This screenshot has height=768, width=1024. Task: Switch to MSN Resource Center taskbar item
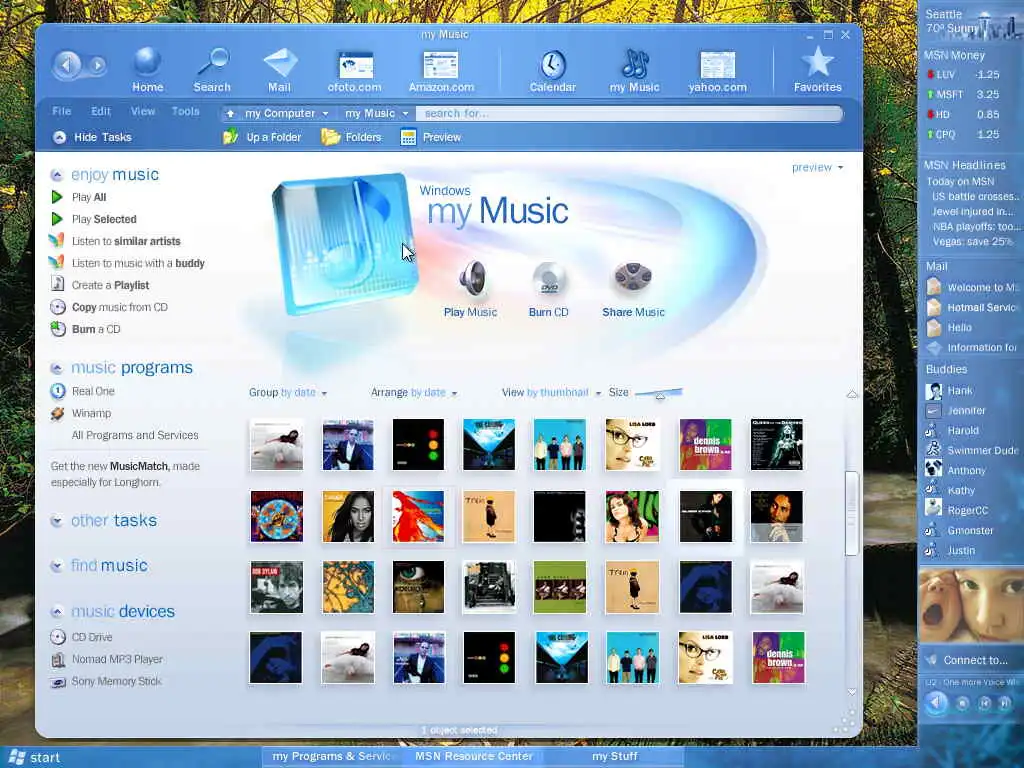click(474, 756)
